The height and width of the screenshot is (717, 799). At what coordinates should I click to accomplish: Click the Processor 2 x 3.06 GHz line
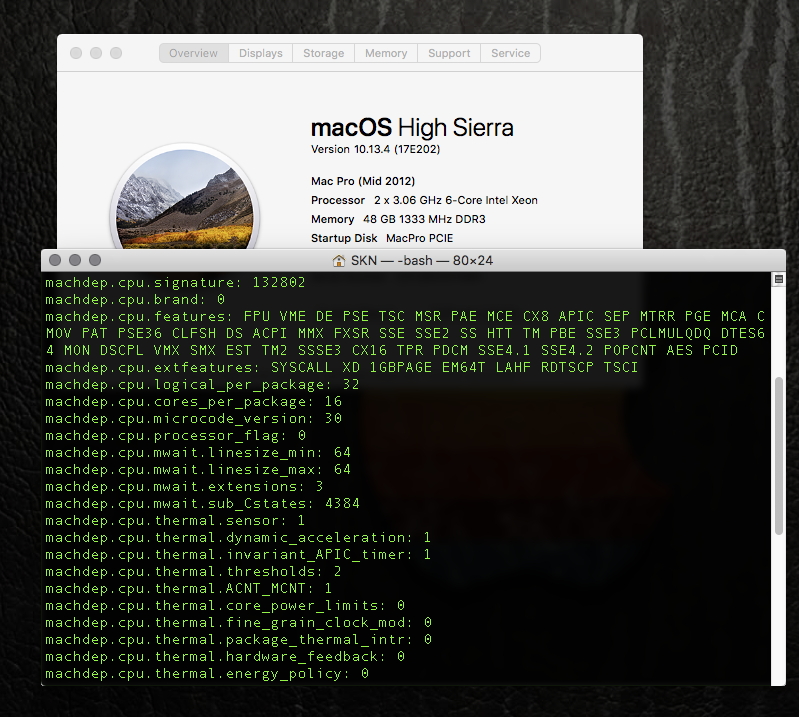(x=424, y=200)
